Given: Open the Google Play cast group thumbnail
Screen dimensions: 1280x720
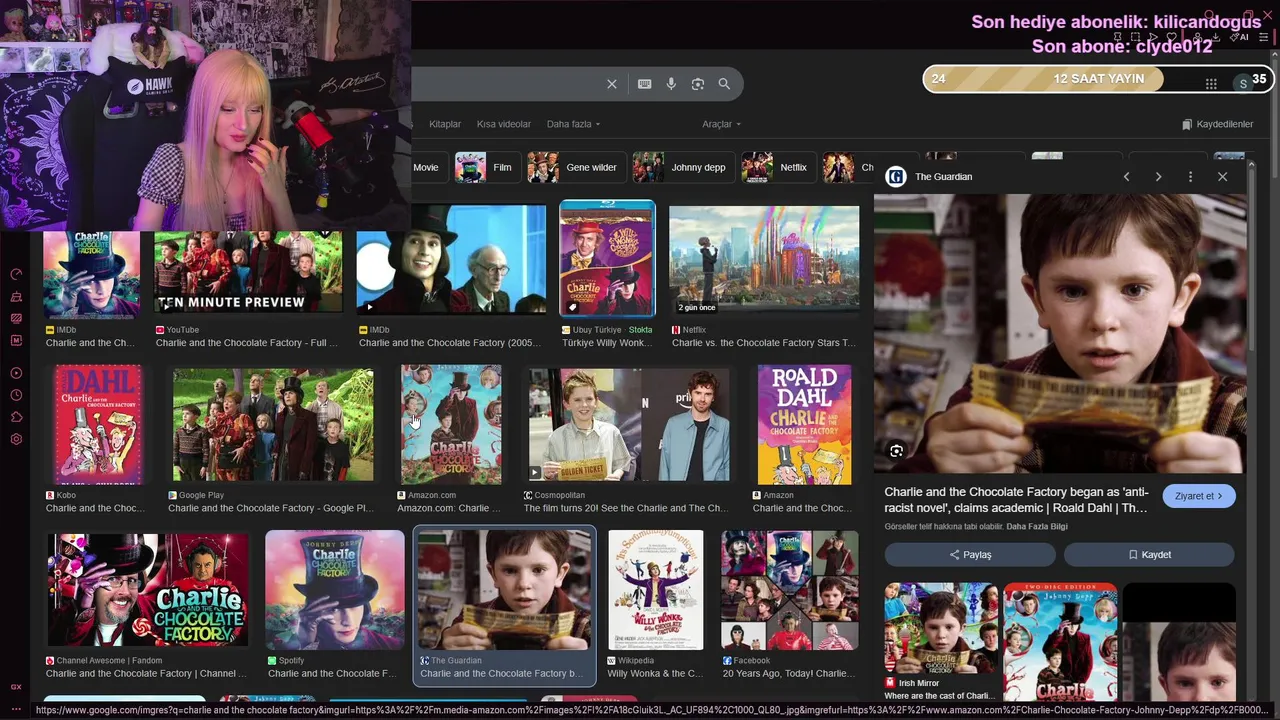Looking at the screenshot, I should pos(273,425).
